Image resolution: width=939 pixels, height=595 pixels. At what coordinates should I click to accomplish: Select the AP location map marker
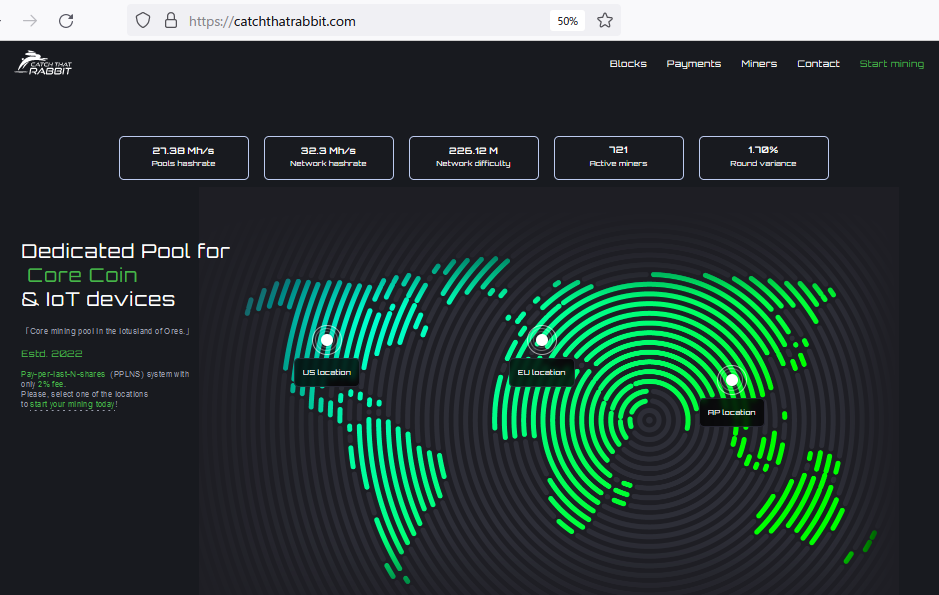coord(731,380)
